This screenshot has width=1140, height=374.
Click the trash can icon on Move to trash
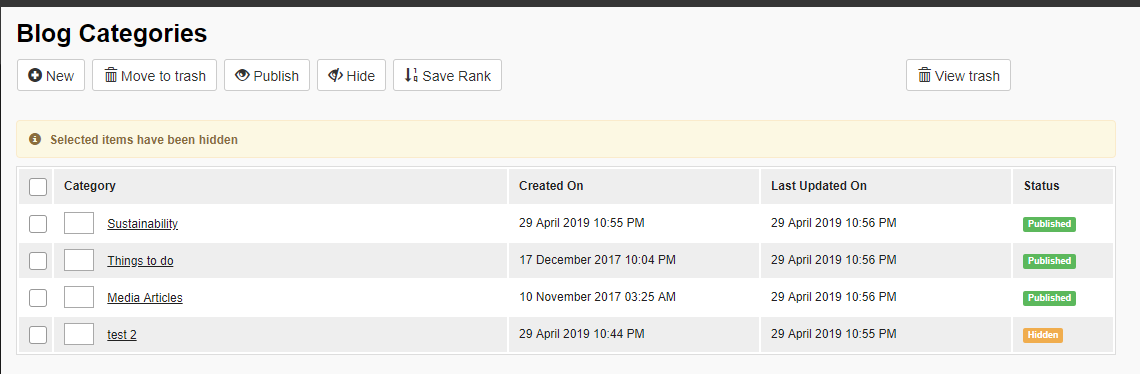pyautogui.click(x=111, y=76)
